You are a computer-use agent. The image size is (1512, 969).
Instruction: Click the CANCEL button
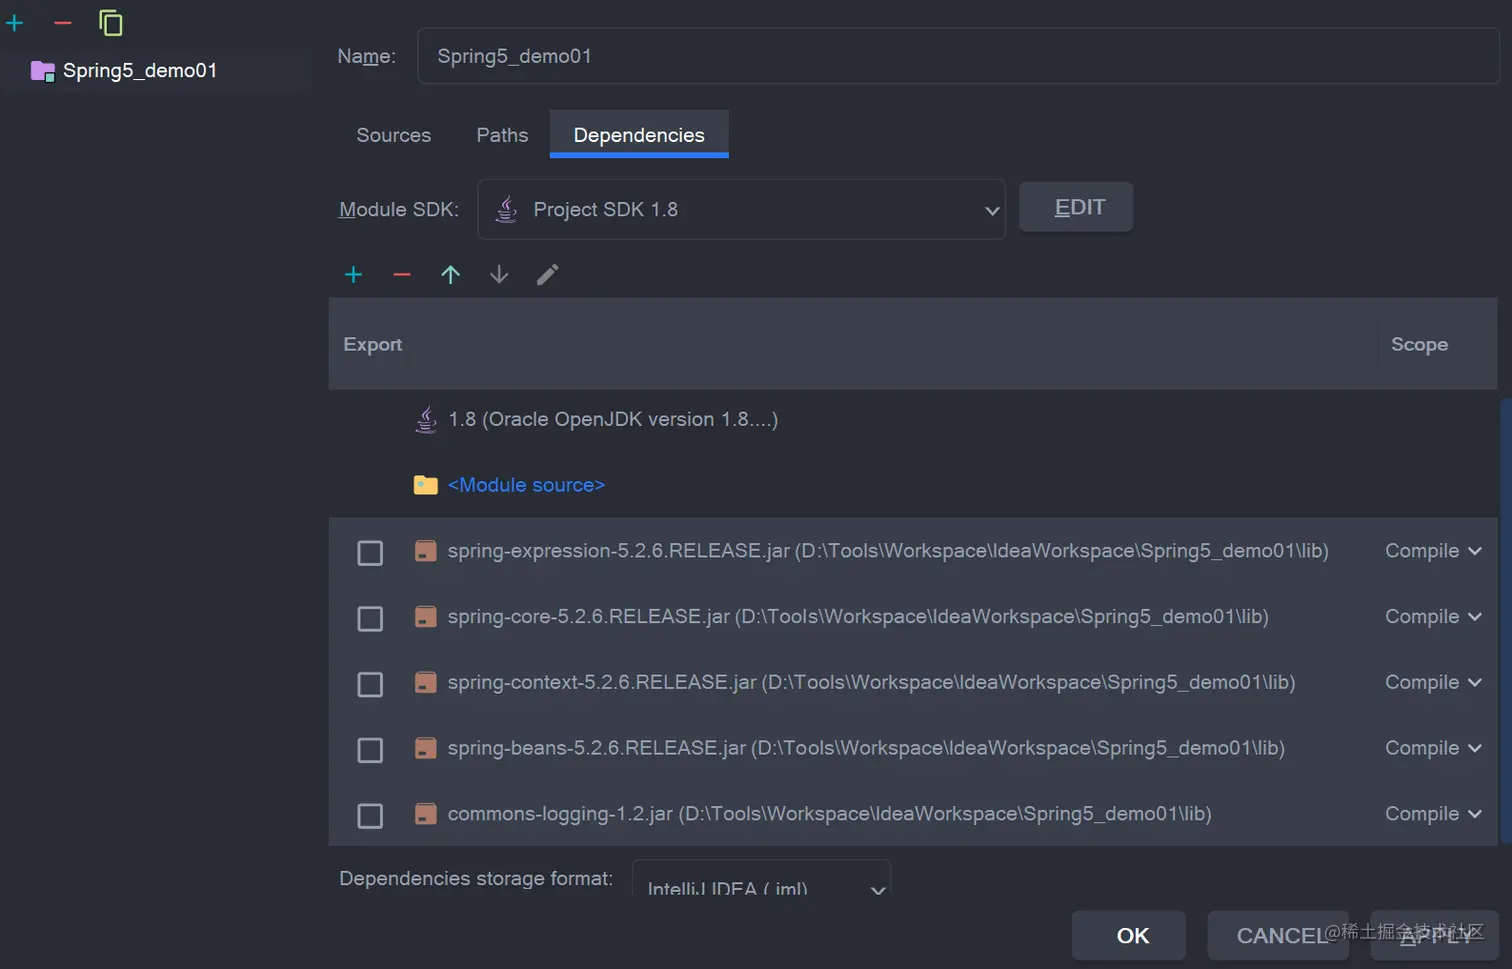pyautogui.click(x=1278, y=935)
